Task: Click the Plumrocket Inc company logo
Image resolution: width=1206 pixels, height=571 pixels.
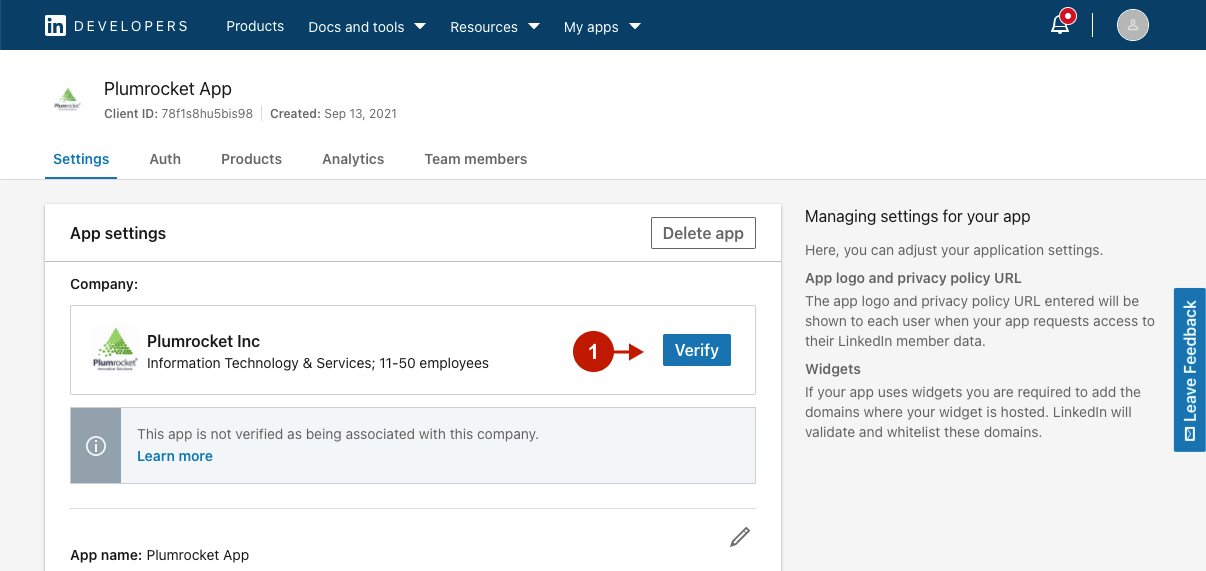Action: click(x=114, y=350)
